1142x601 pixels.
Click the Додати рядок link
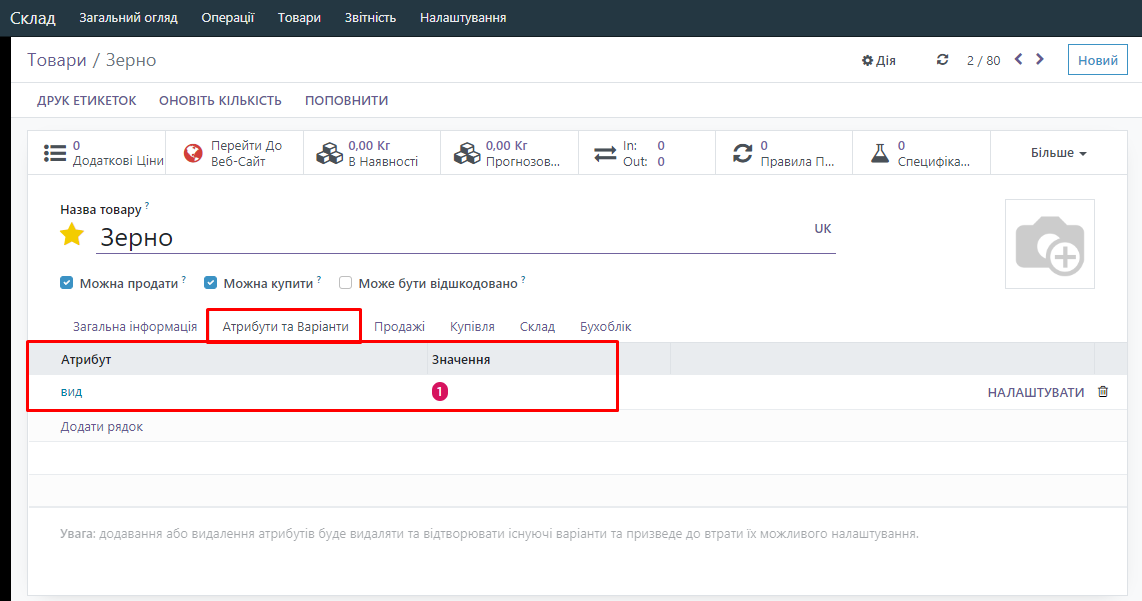pos(102,427)
